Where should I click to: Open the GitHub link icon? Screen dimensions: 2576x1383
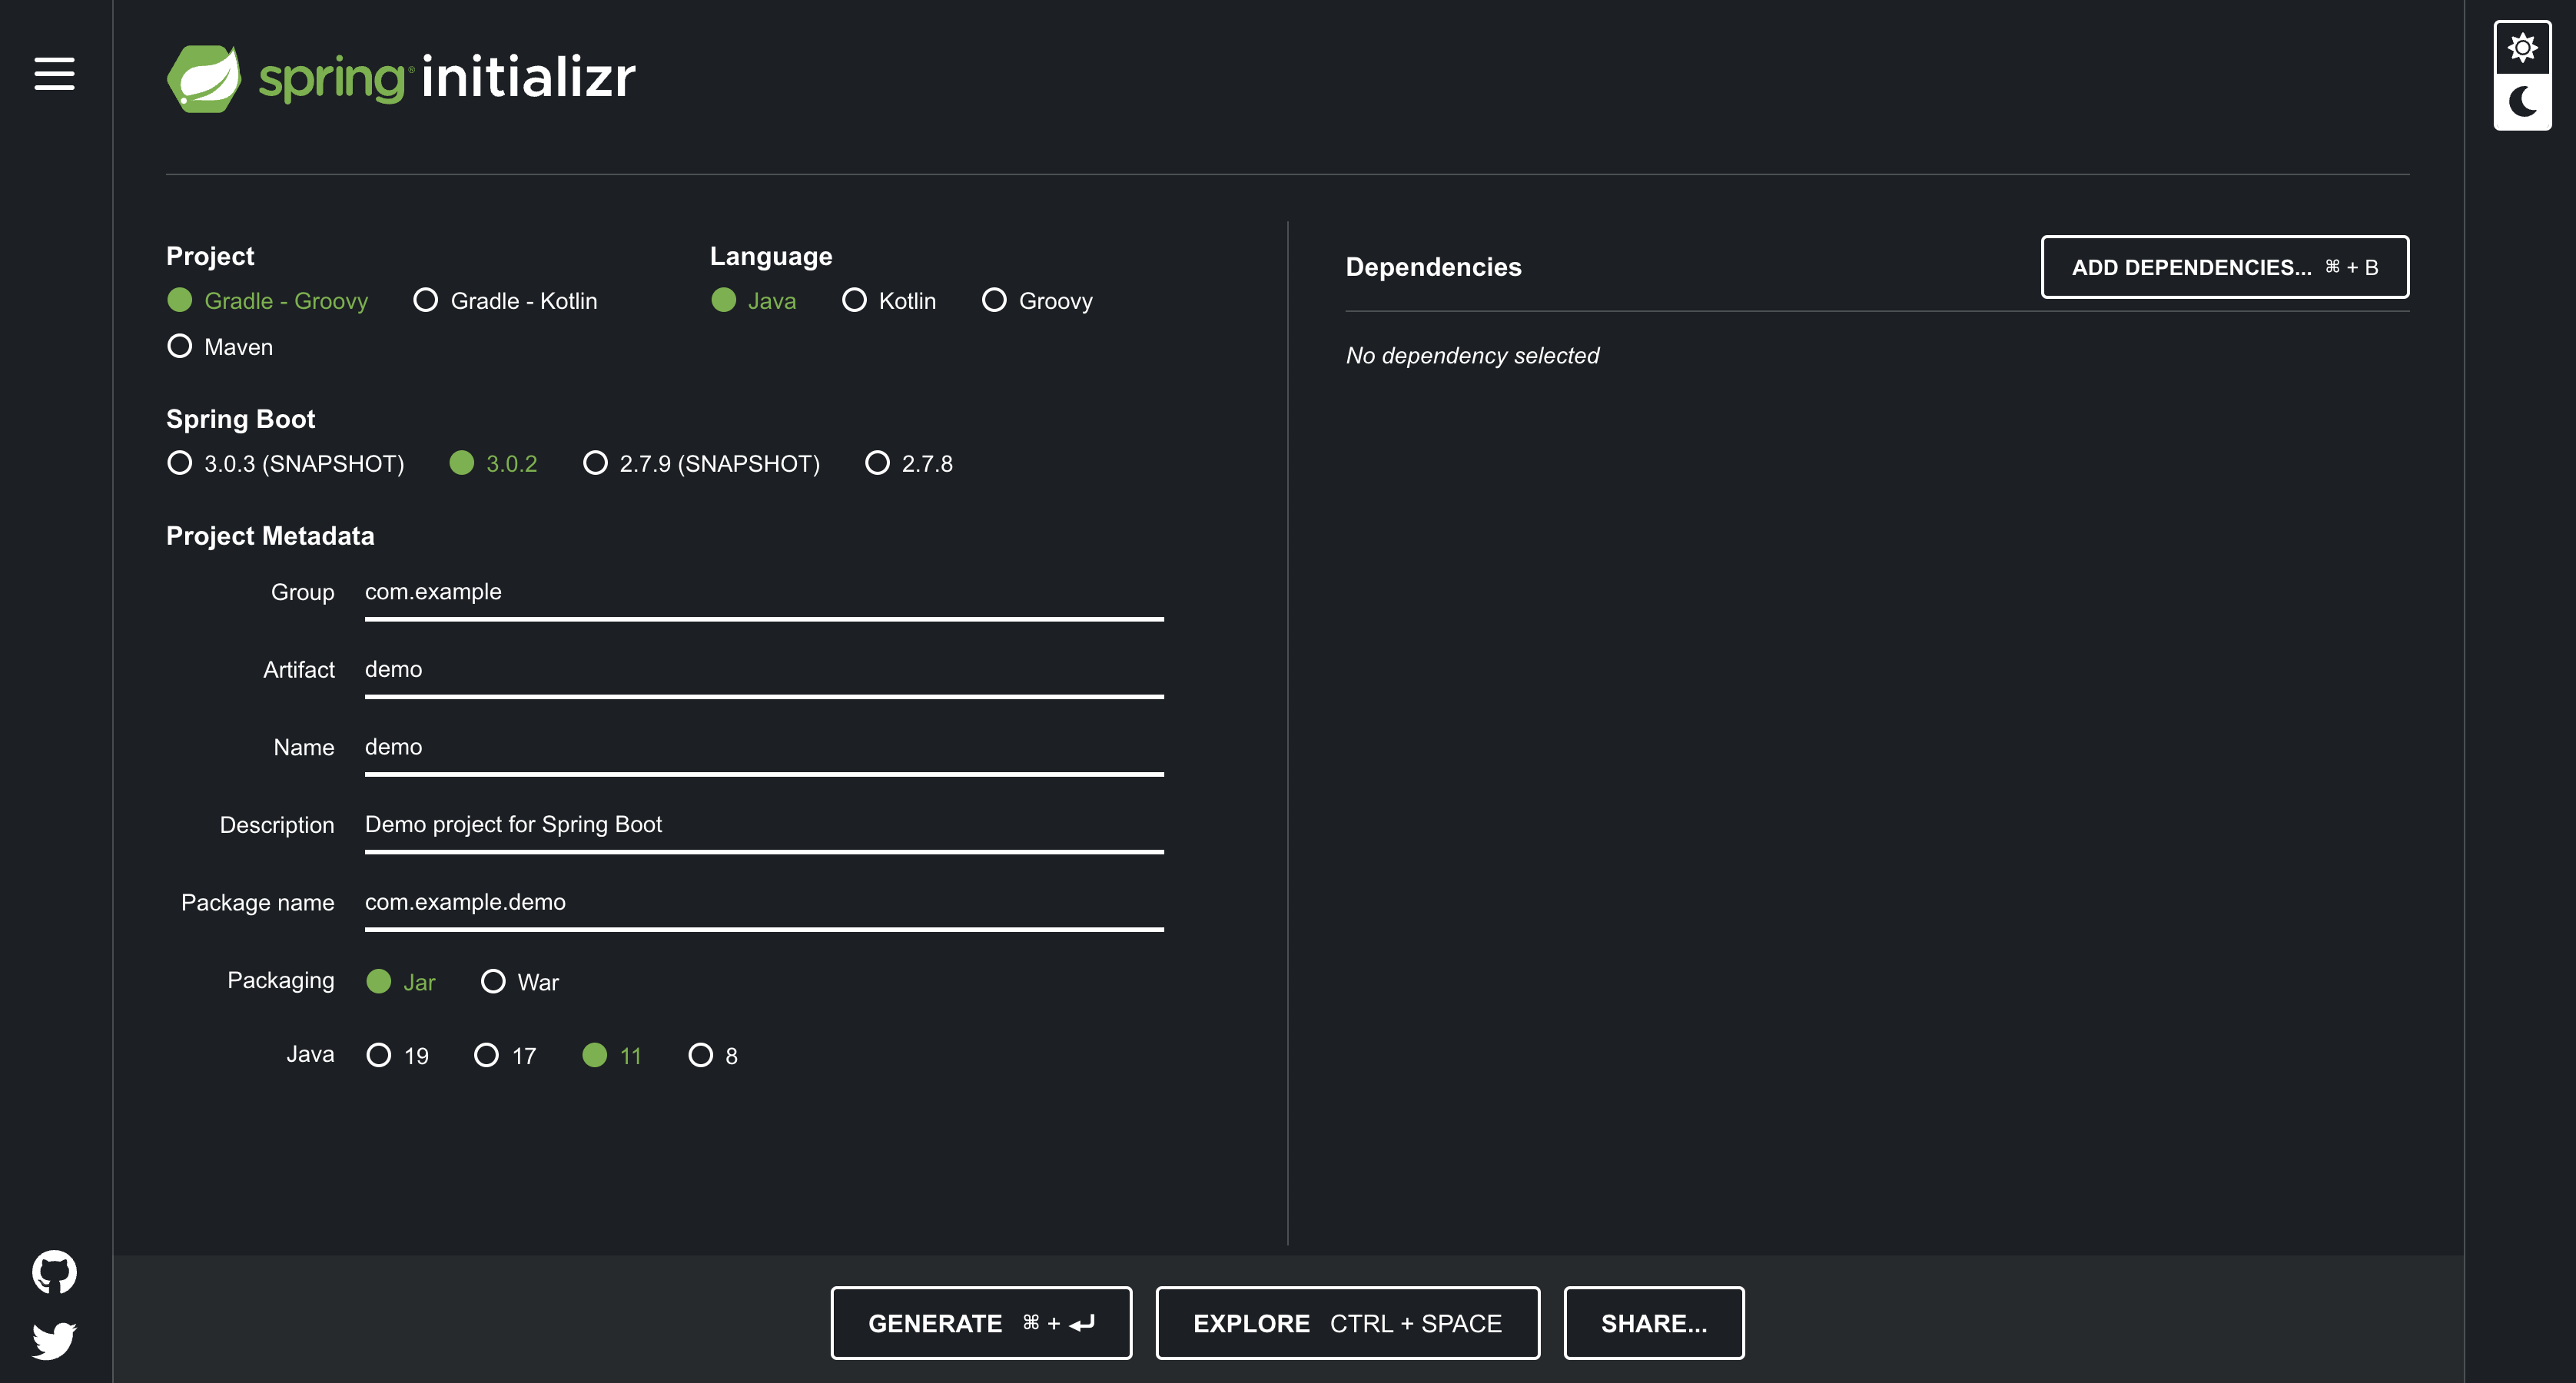(x=54, y=1271)
